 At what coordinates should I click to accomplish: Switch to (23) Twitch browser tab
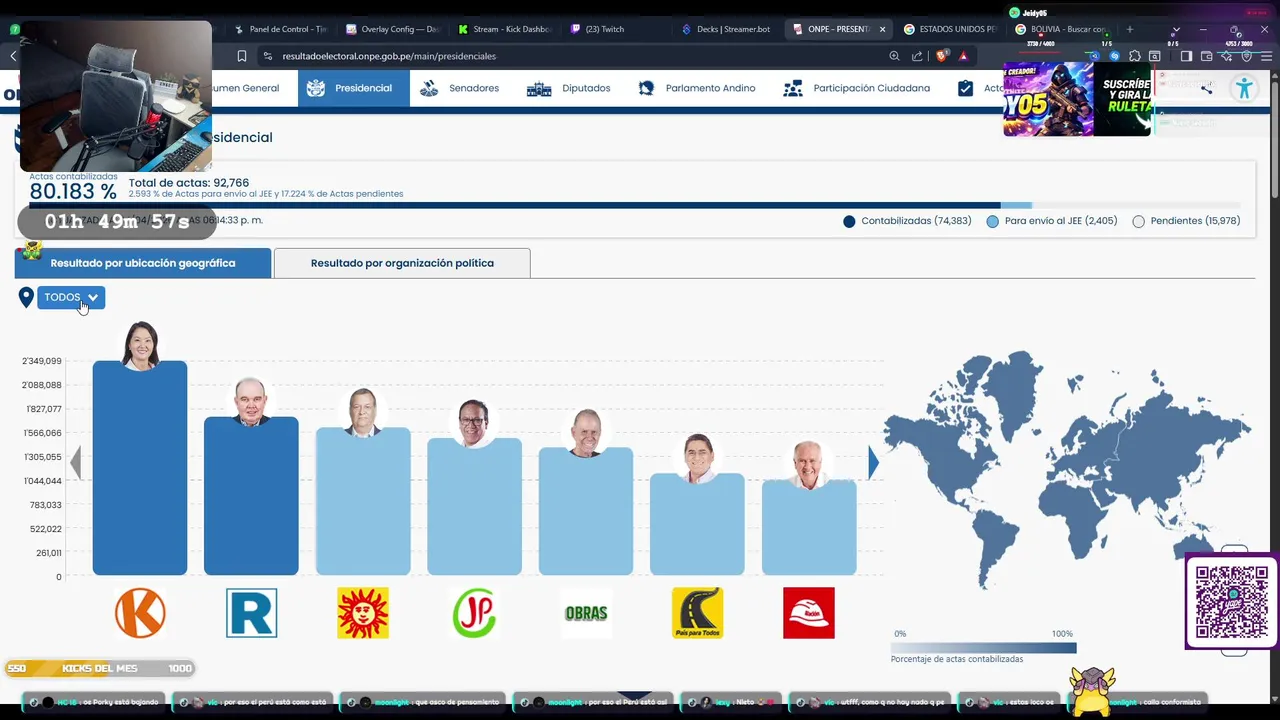tap(615, 29)
